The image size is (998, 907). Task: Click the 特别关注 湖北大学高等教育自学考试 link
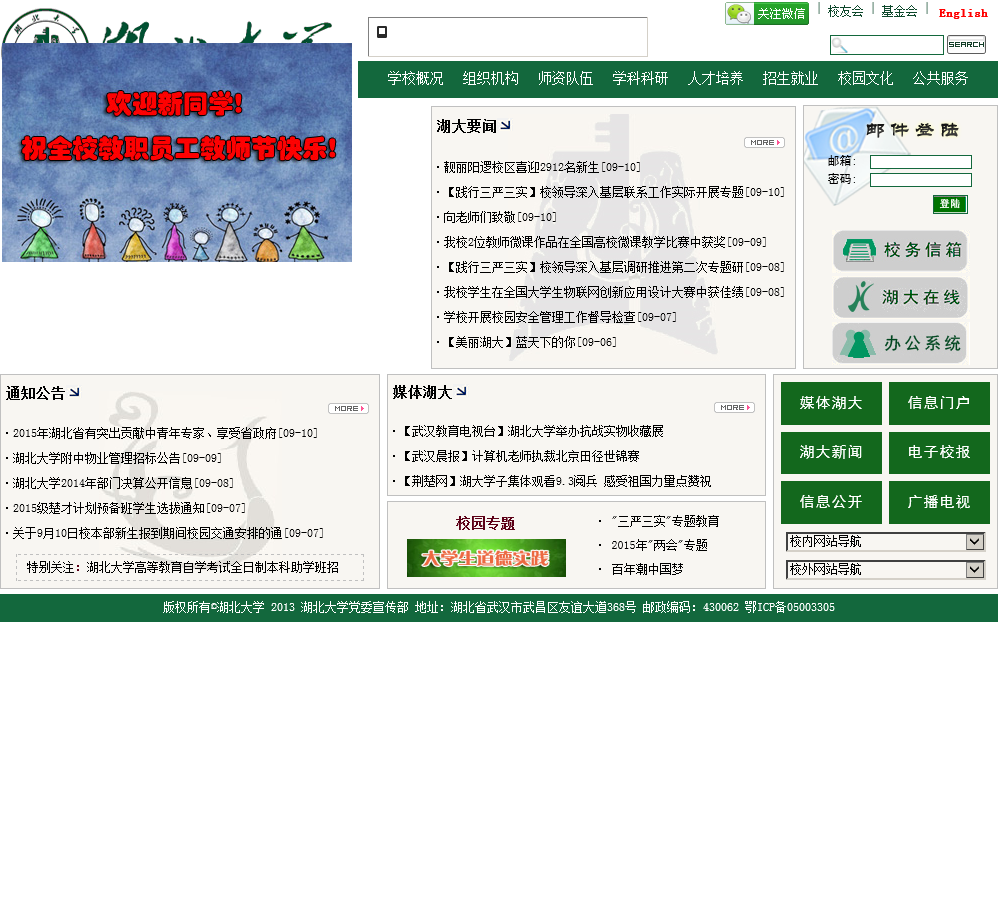click(183, 567)
